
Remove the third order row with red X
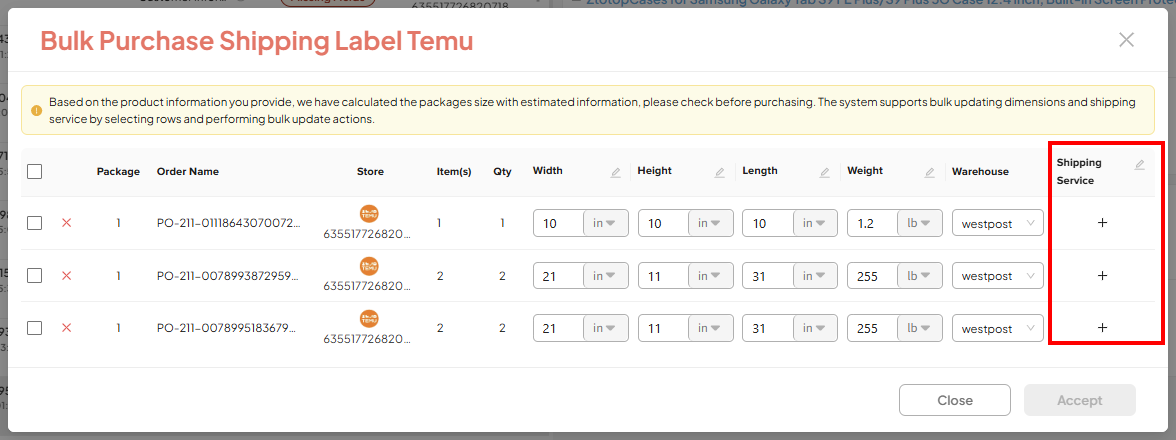[67, 327]
